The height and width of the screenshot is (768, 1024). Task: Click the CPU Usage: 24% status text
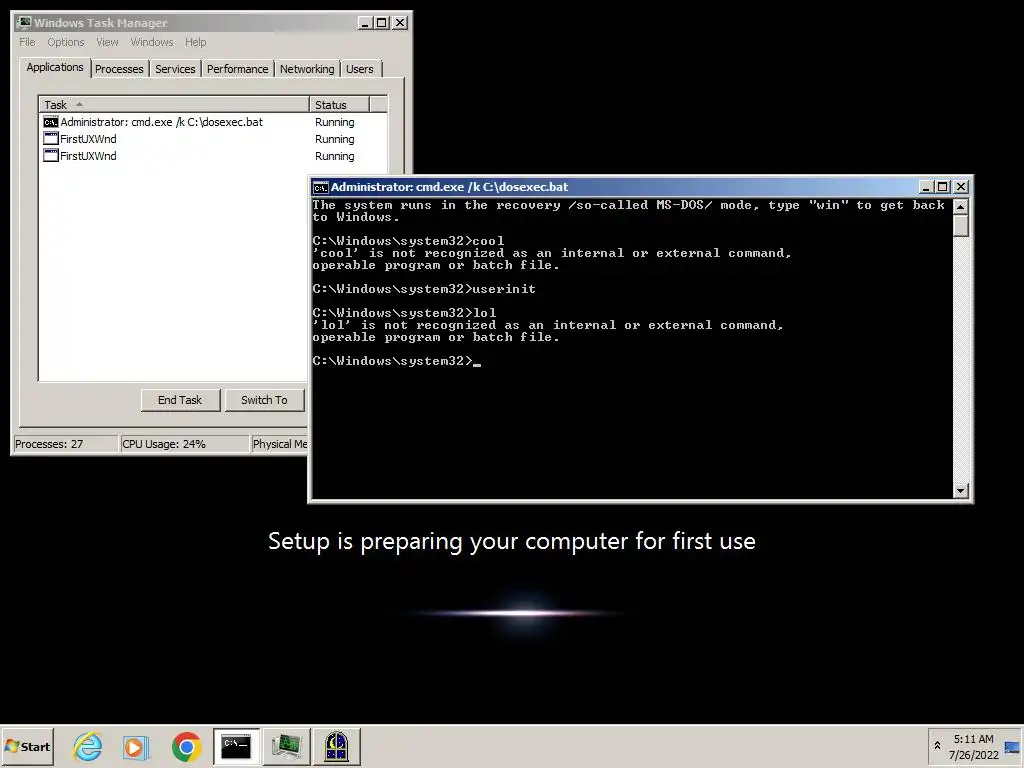tap(164, 444)
